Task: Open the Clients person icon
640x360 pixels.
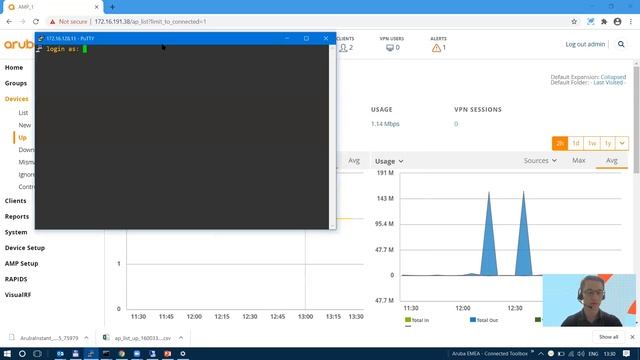Action: [343, 48]
